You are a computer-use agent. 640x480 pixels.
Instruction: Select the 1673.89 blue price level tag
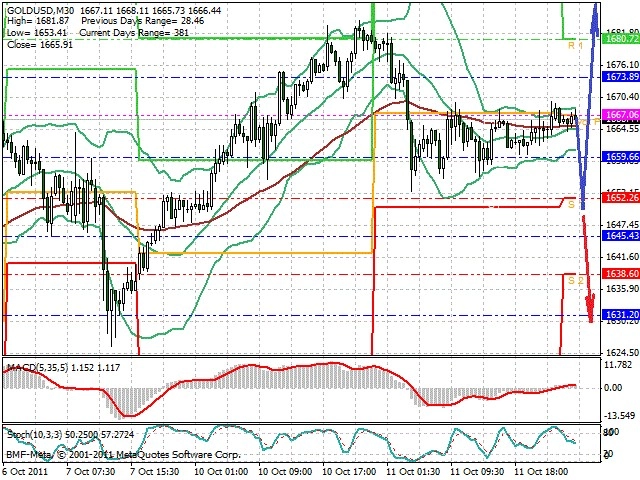click(x=621, y=77)
